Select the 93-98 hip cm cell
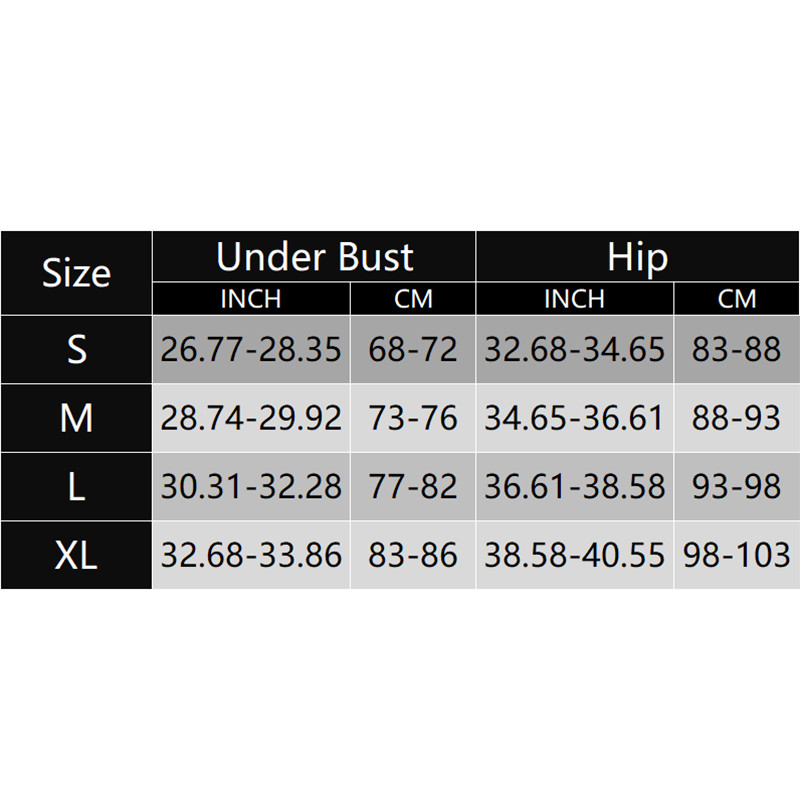 coord(737,486)
